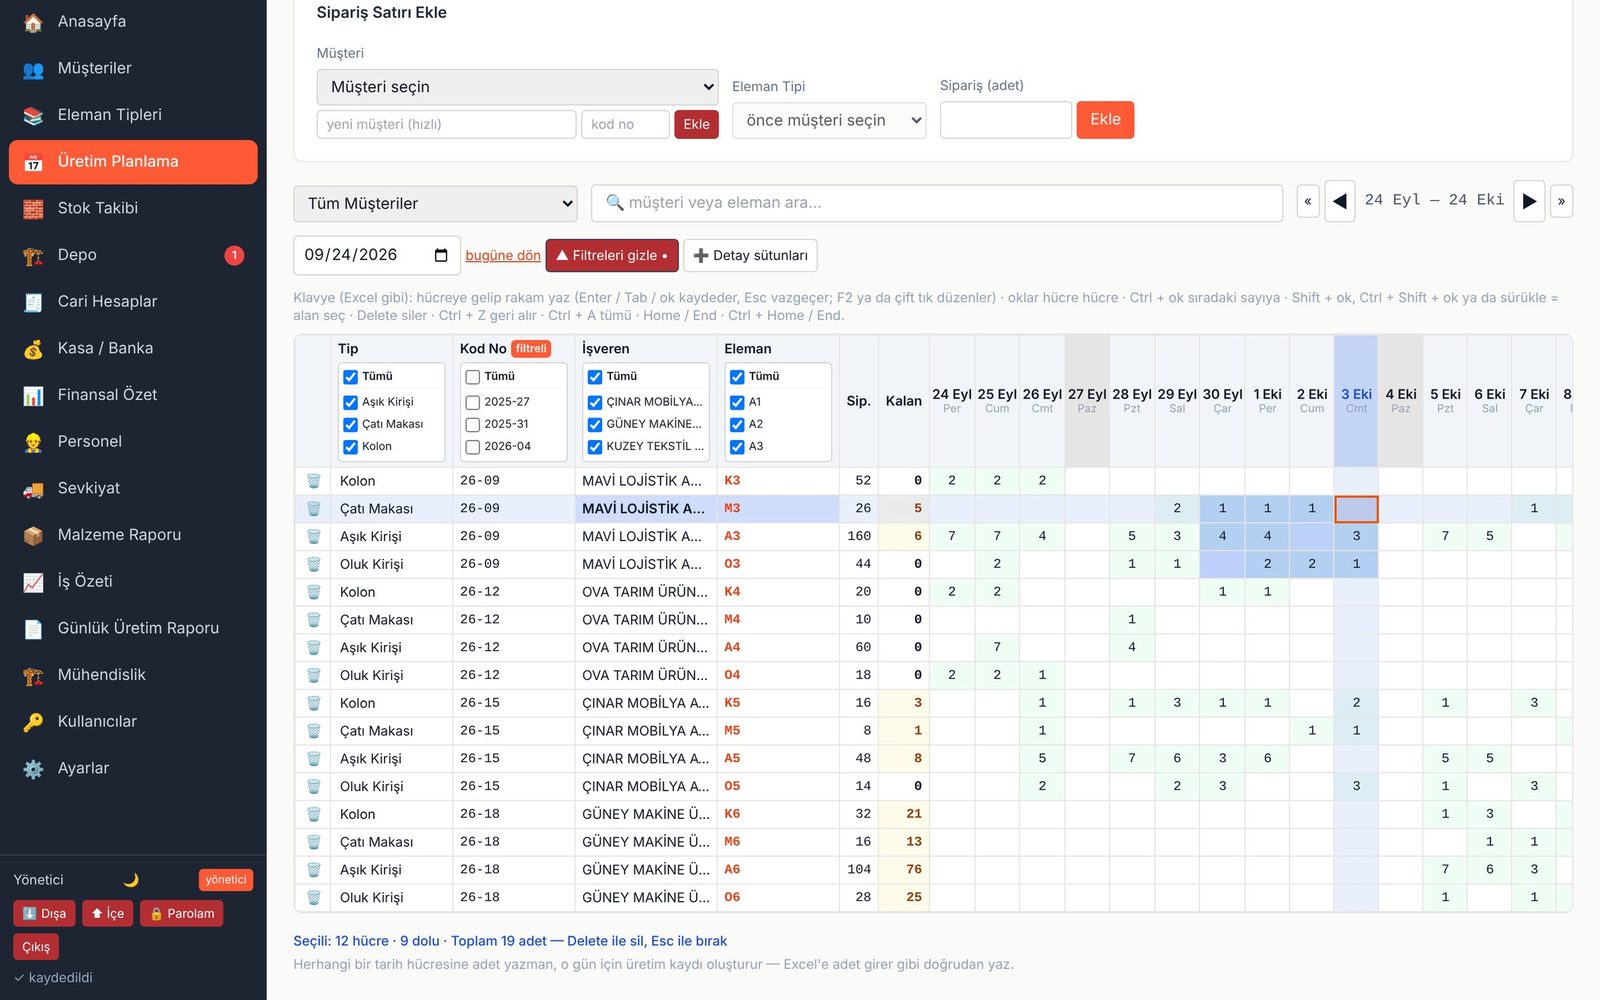Click the Çıkış logout button

(36, 947)
